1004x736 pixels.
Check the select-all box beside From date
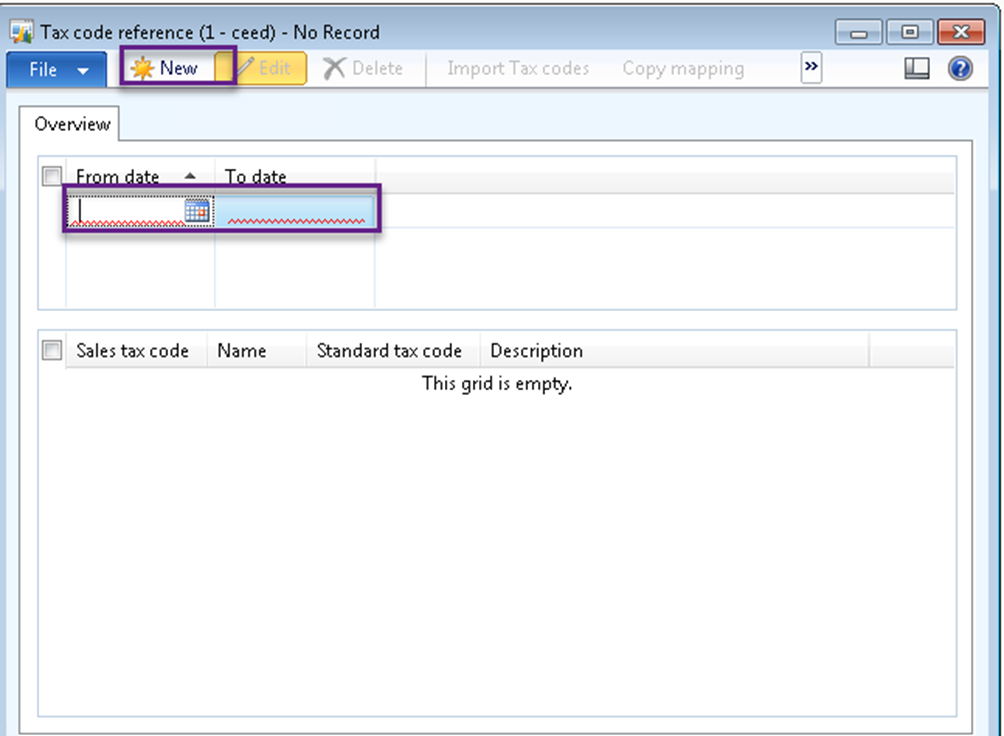click(x=51, y=176)
